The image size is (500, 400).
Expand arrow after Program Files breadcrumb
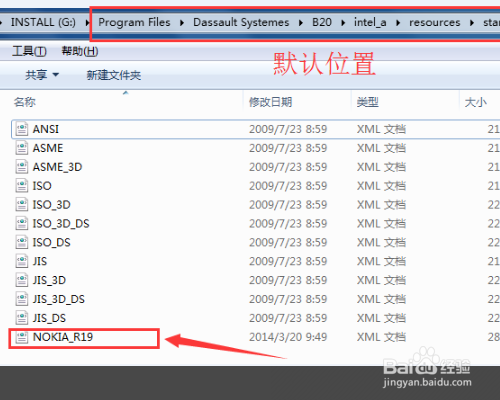(182, 23)
